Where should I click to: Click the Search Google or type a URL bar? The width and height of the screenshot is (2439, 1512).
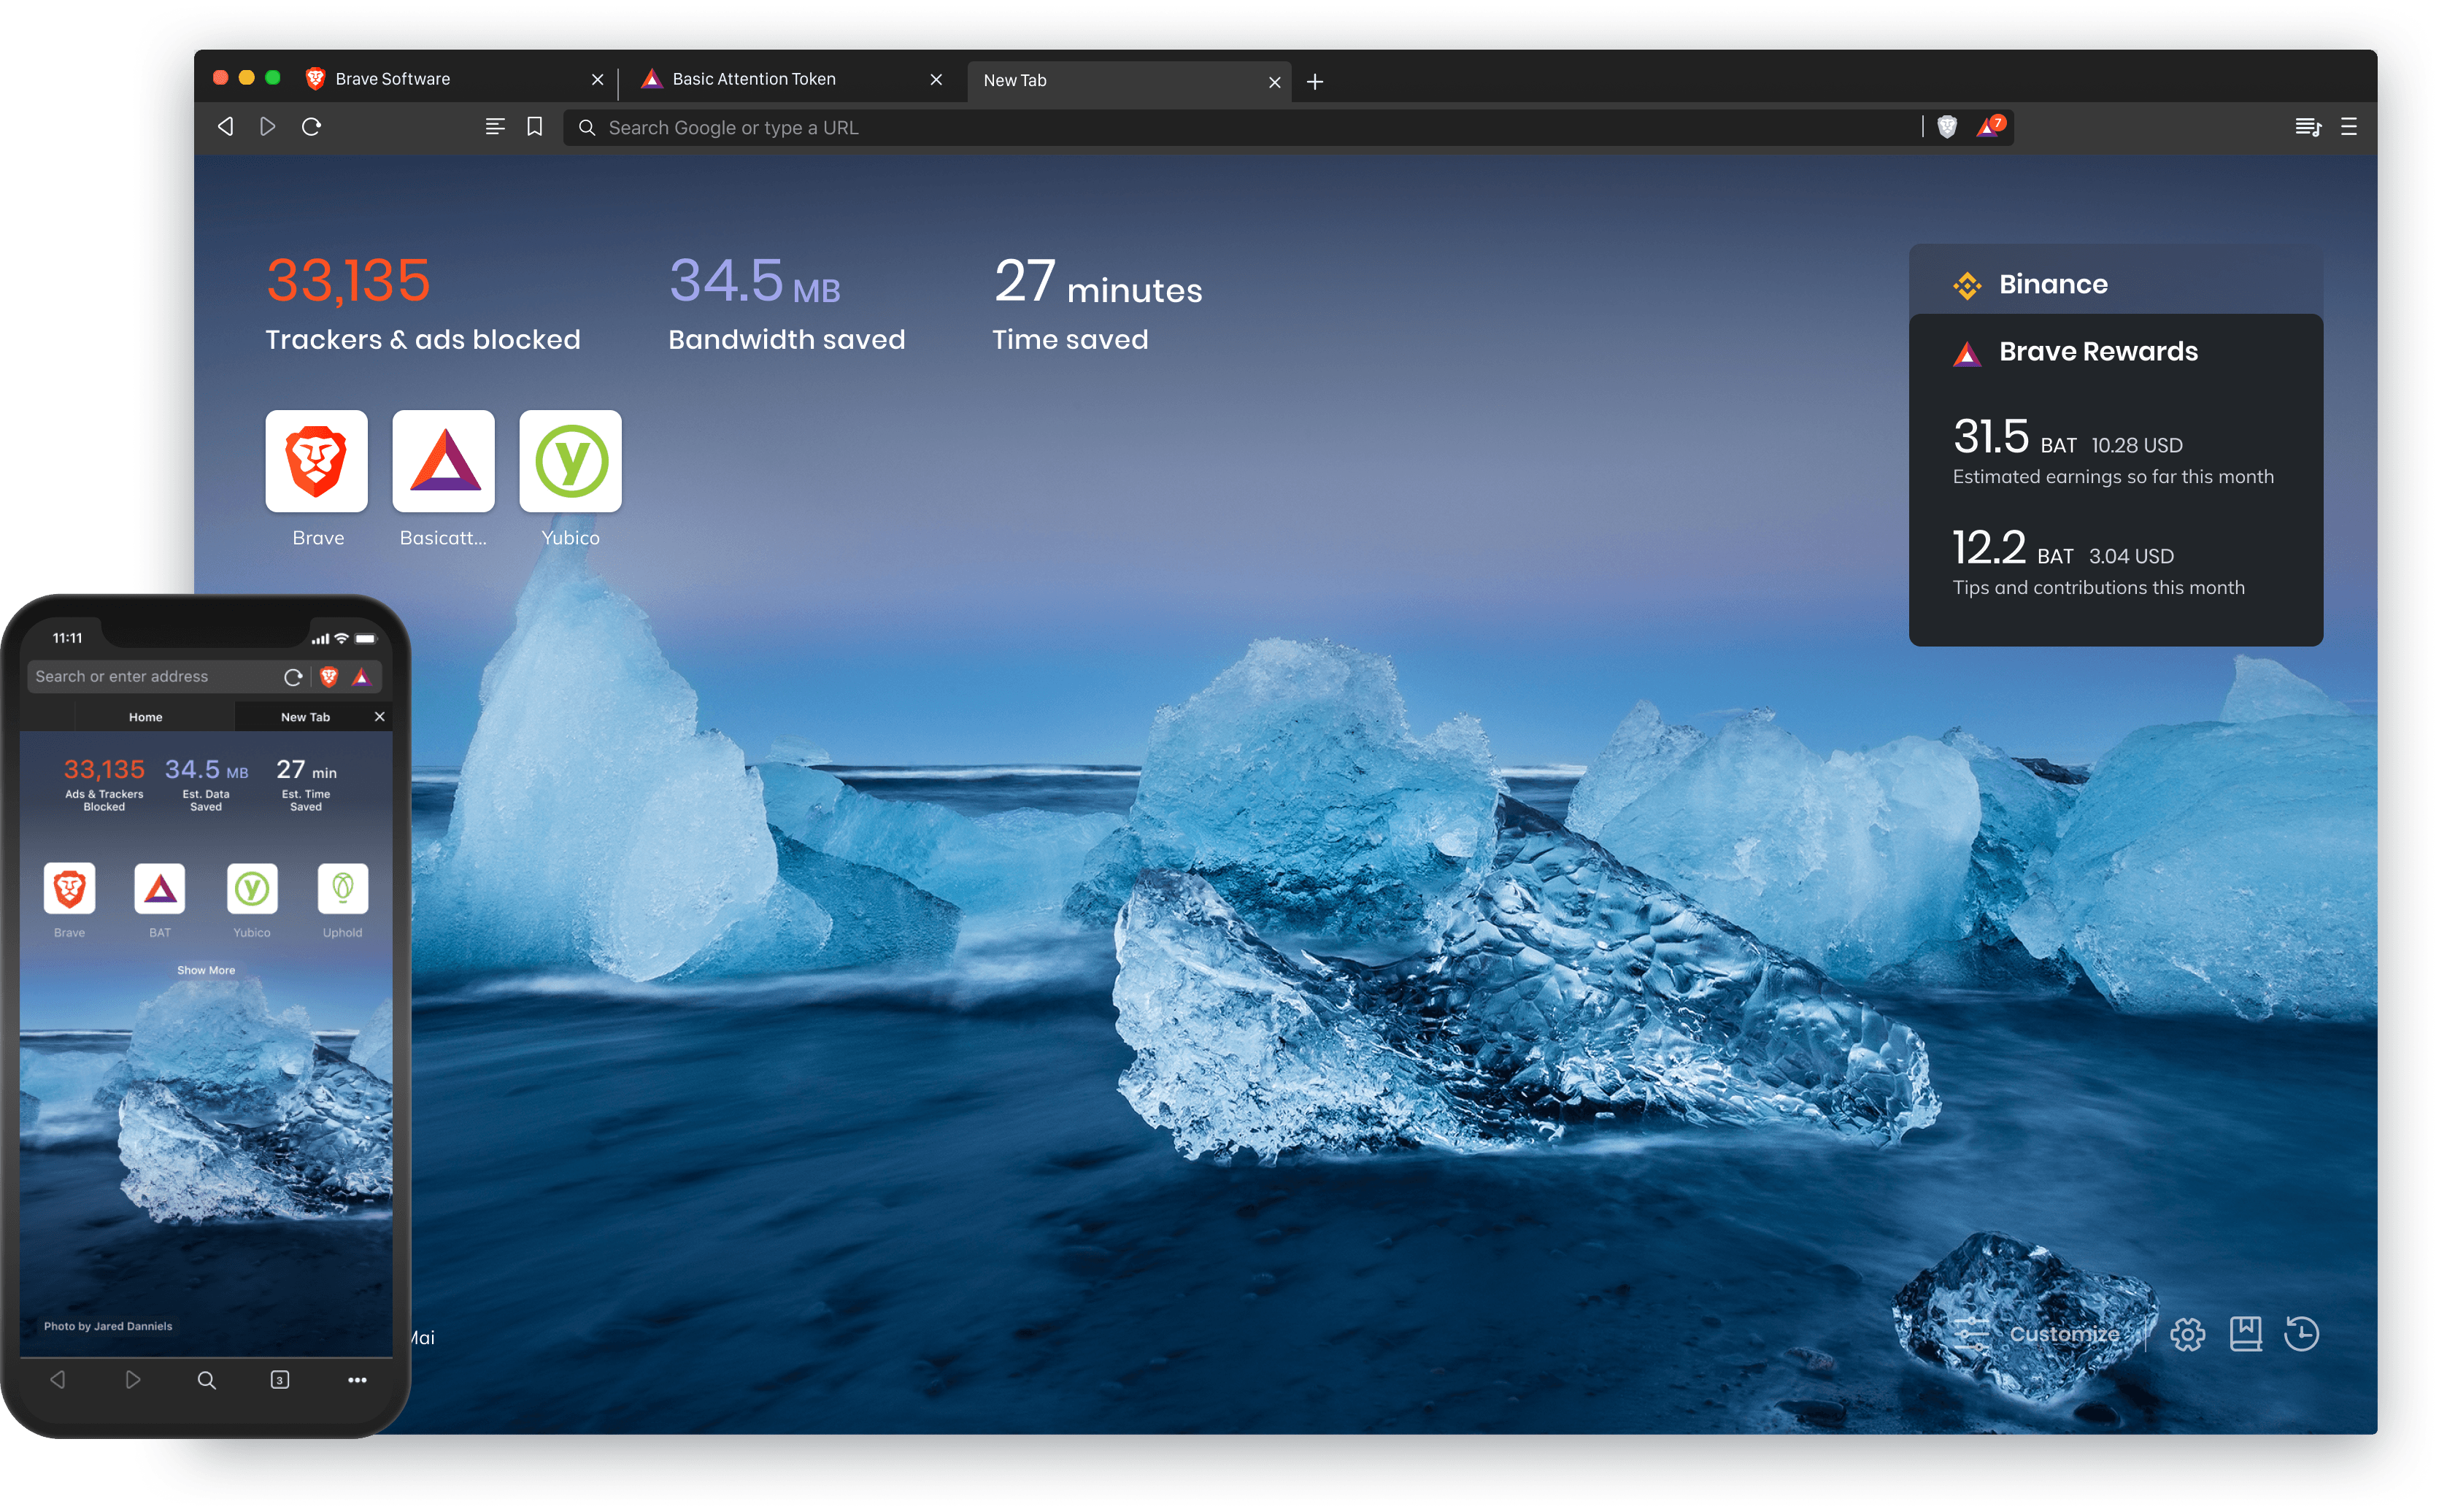(x=1000, y=127)
